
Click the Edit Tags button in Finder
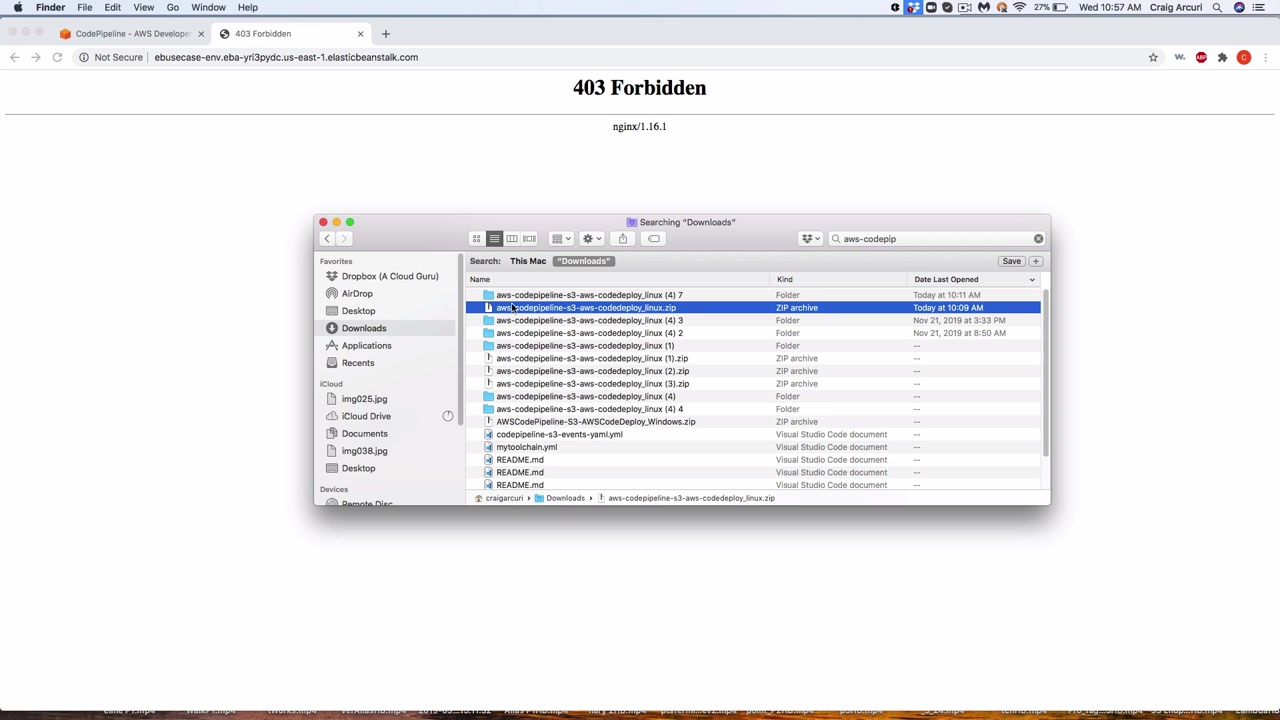point(653,239)
